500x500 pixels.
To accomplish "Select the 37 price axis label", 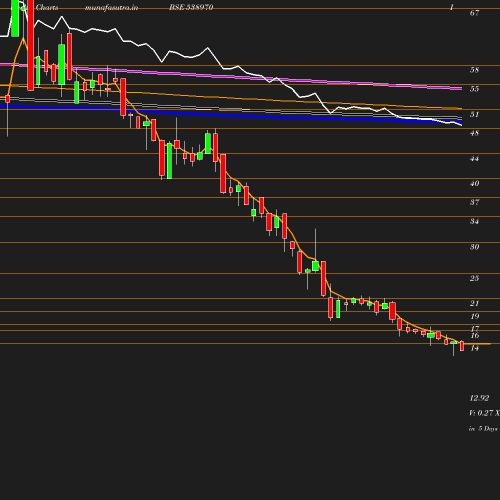I will tap(474, 202).
